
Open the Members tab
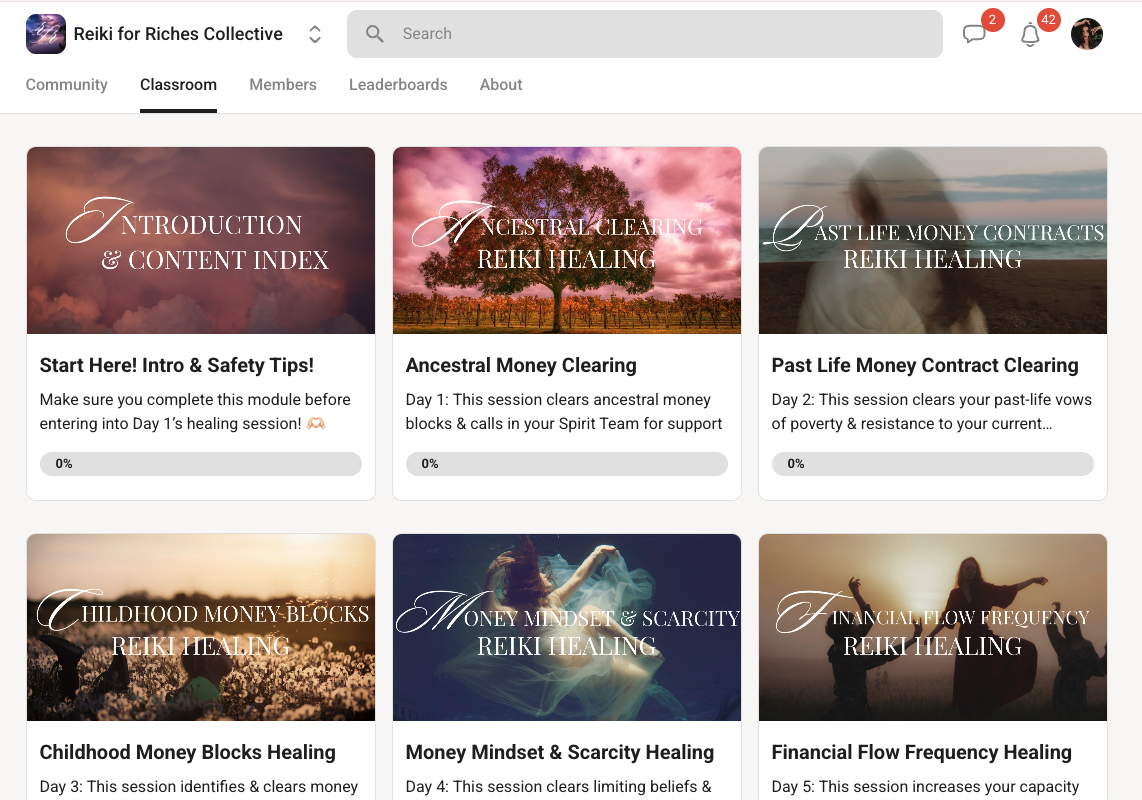(283, 85)
